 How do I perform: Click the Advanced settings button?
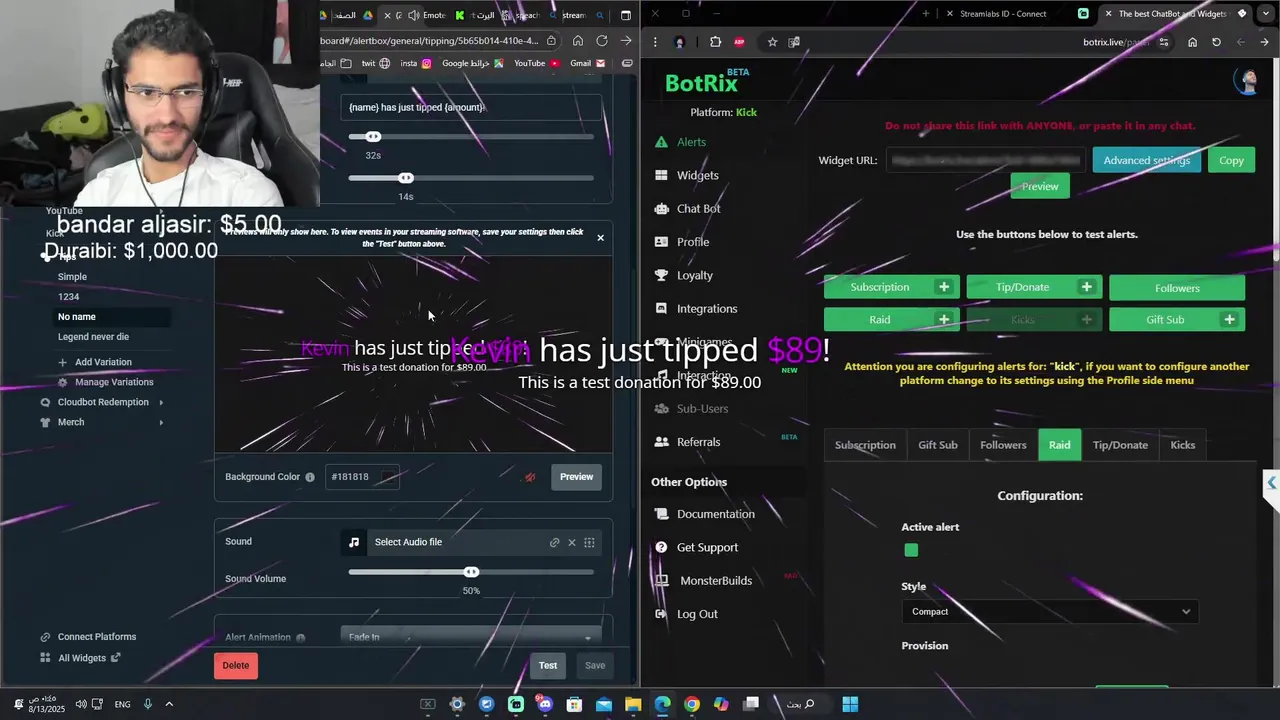click(1146, 160)
